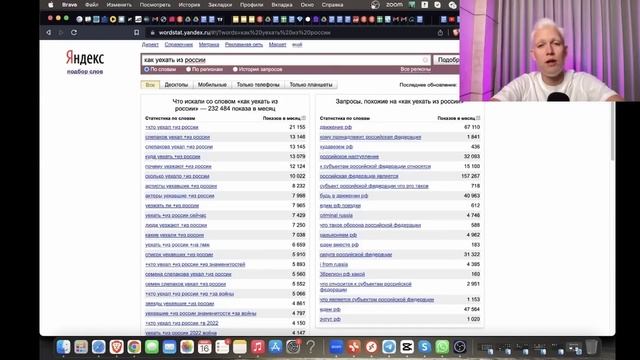Open Skype from the dock
This screenshot has width=640, height=360.
pyautogui.click(x=424, y=347)
